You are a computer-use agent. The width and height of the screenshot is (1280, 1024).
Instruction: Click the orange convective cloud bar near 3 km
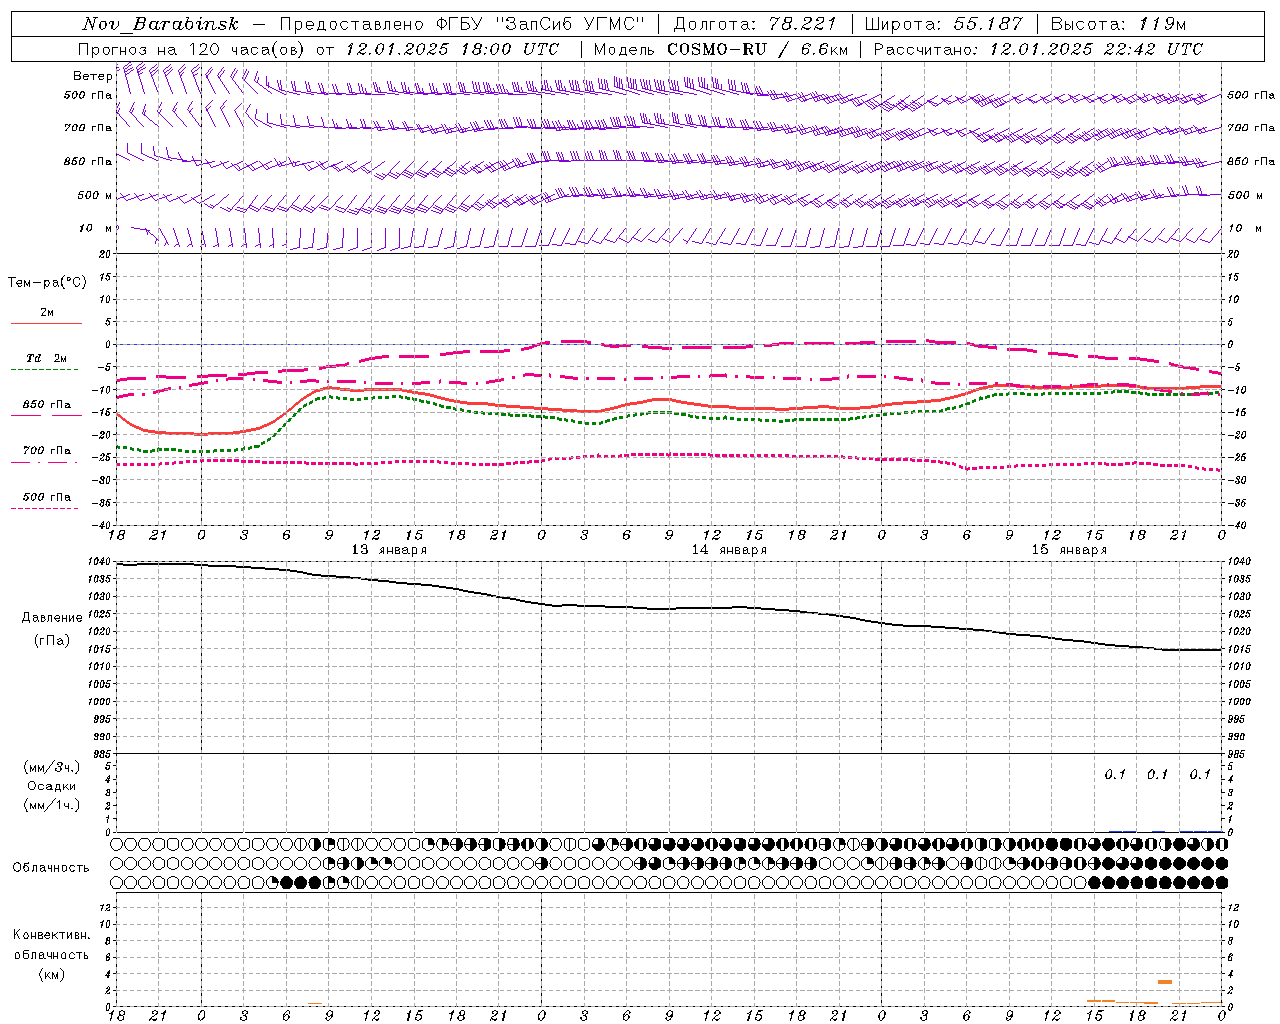1164,982
